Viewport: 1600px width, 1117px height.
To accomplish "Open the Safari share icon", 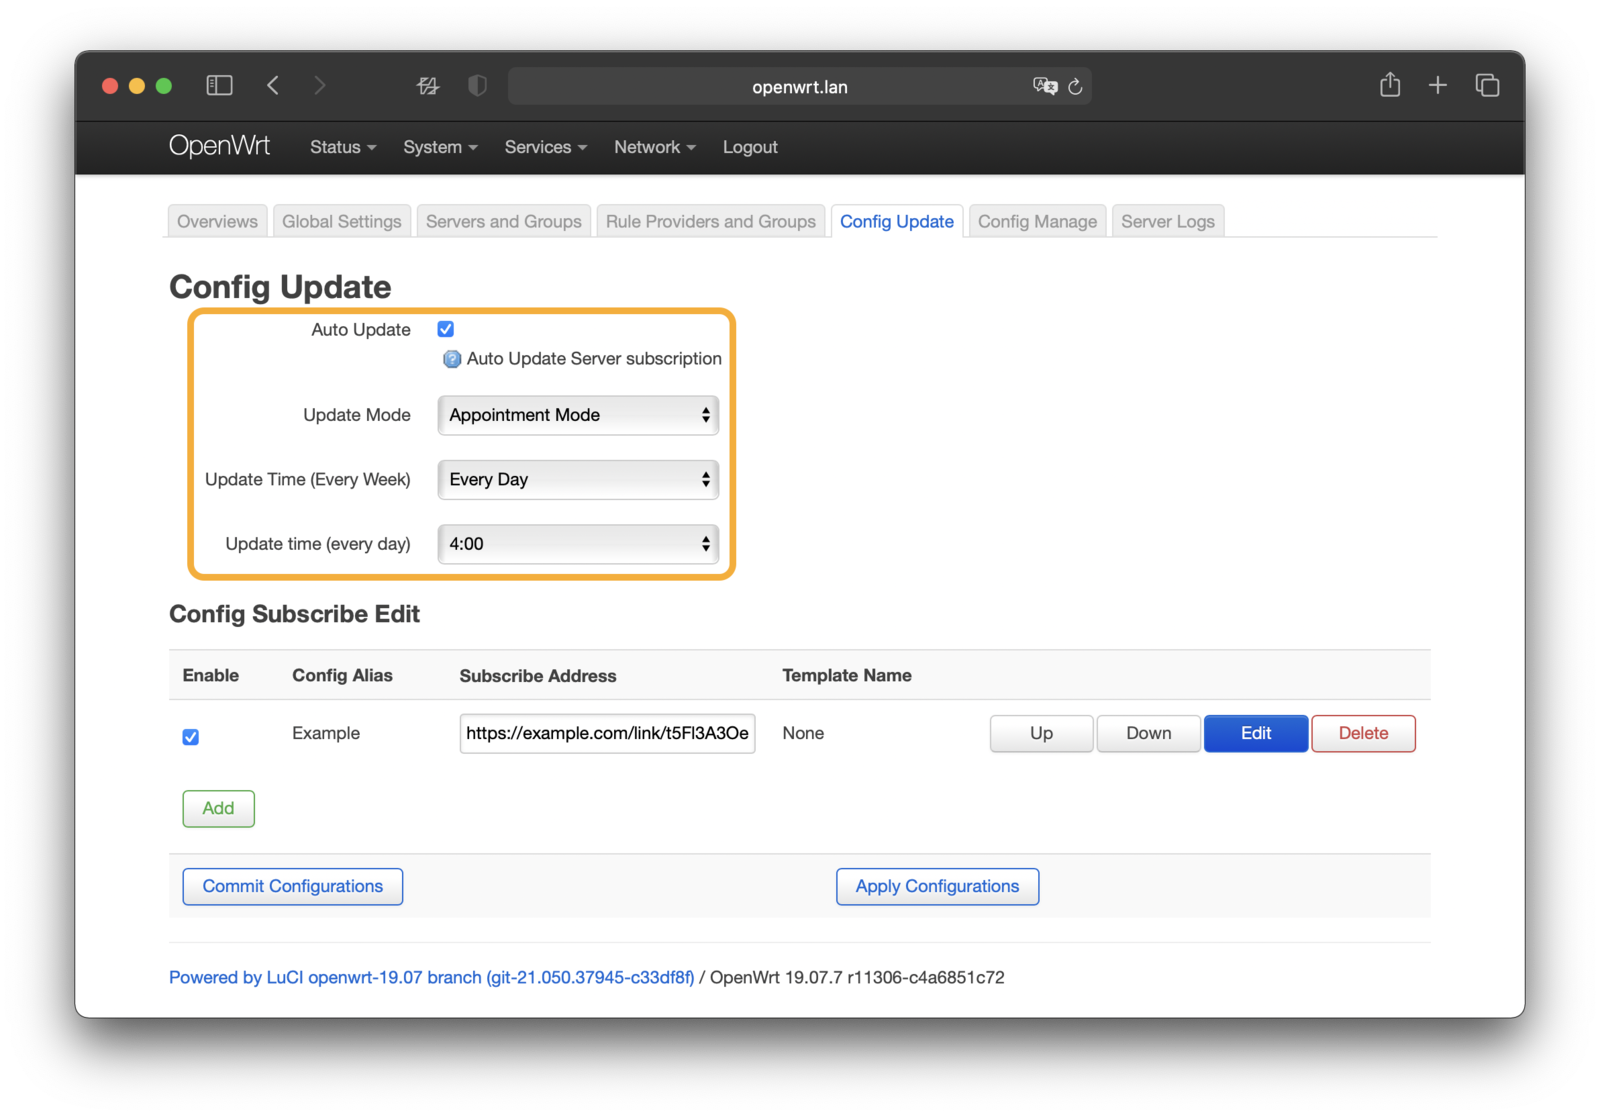I will [x=1389, y=86].
